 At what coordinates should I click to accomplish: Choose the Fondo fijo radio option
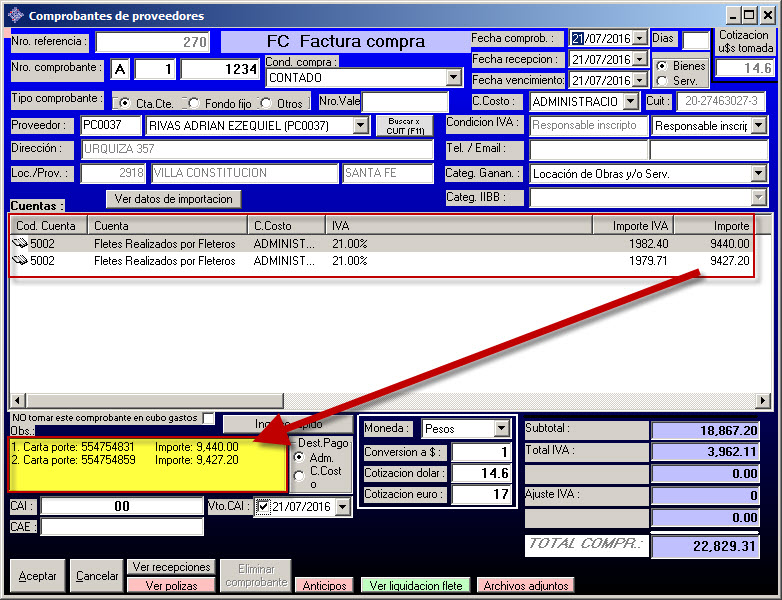tap(194, 103)
